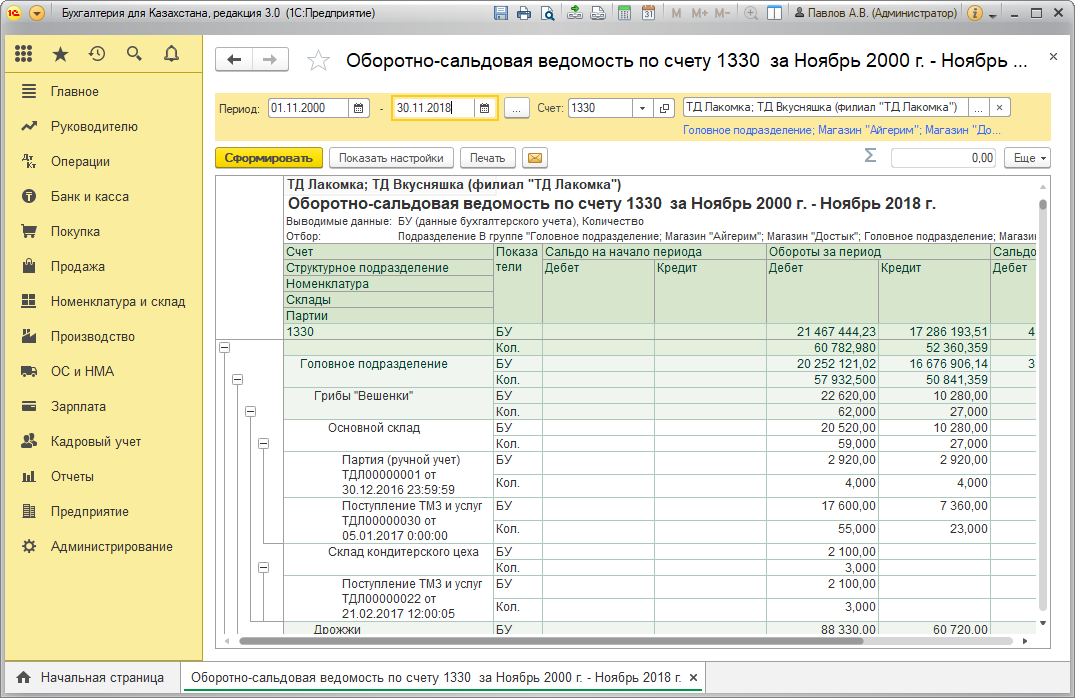Open the sections grid menu icon
The height and width of the screenshot is (698, 1075).
pos(24,54)
